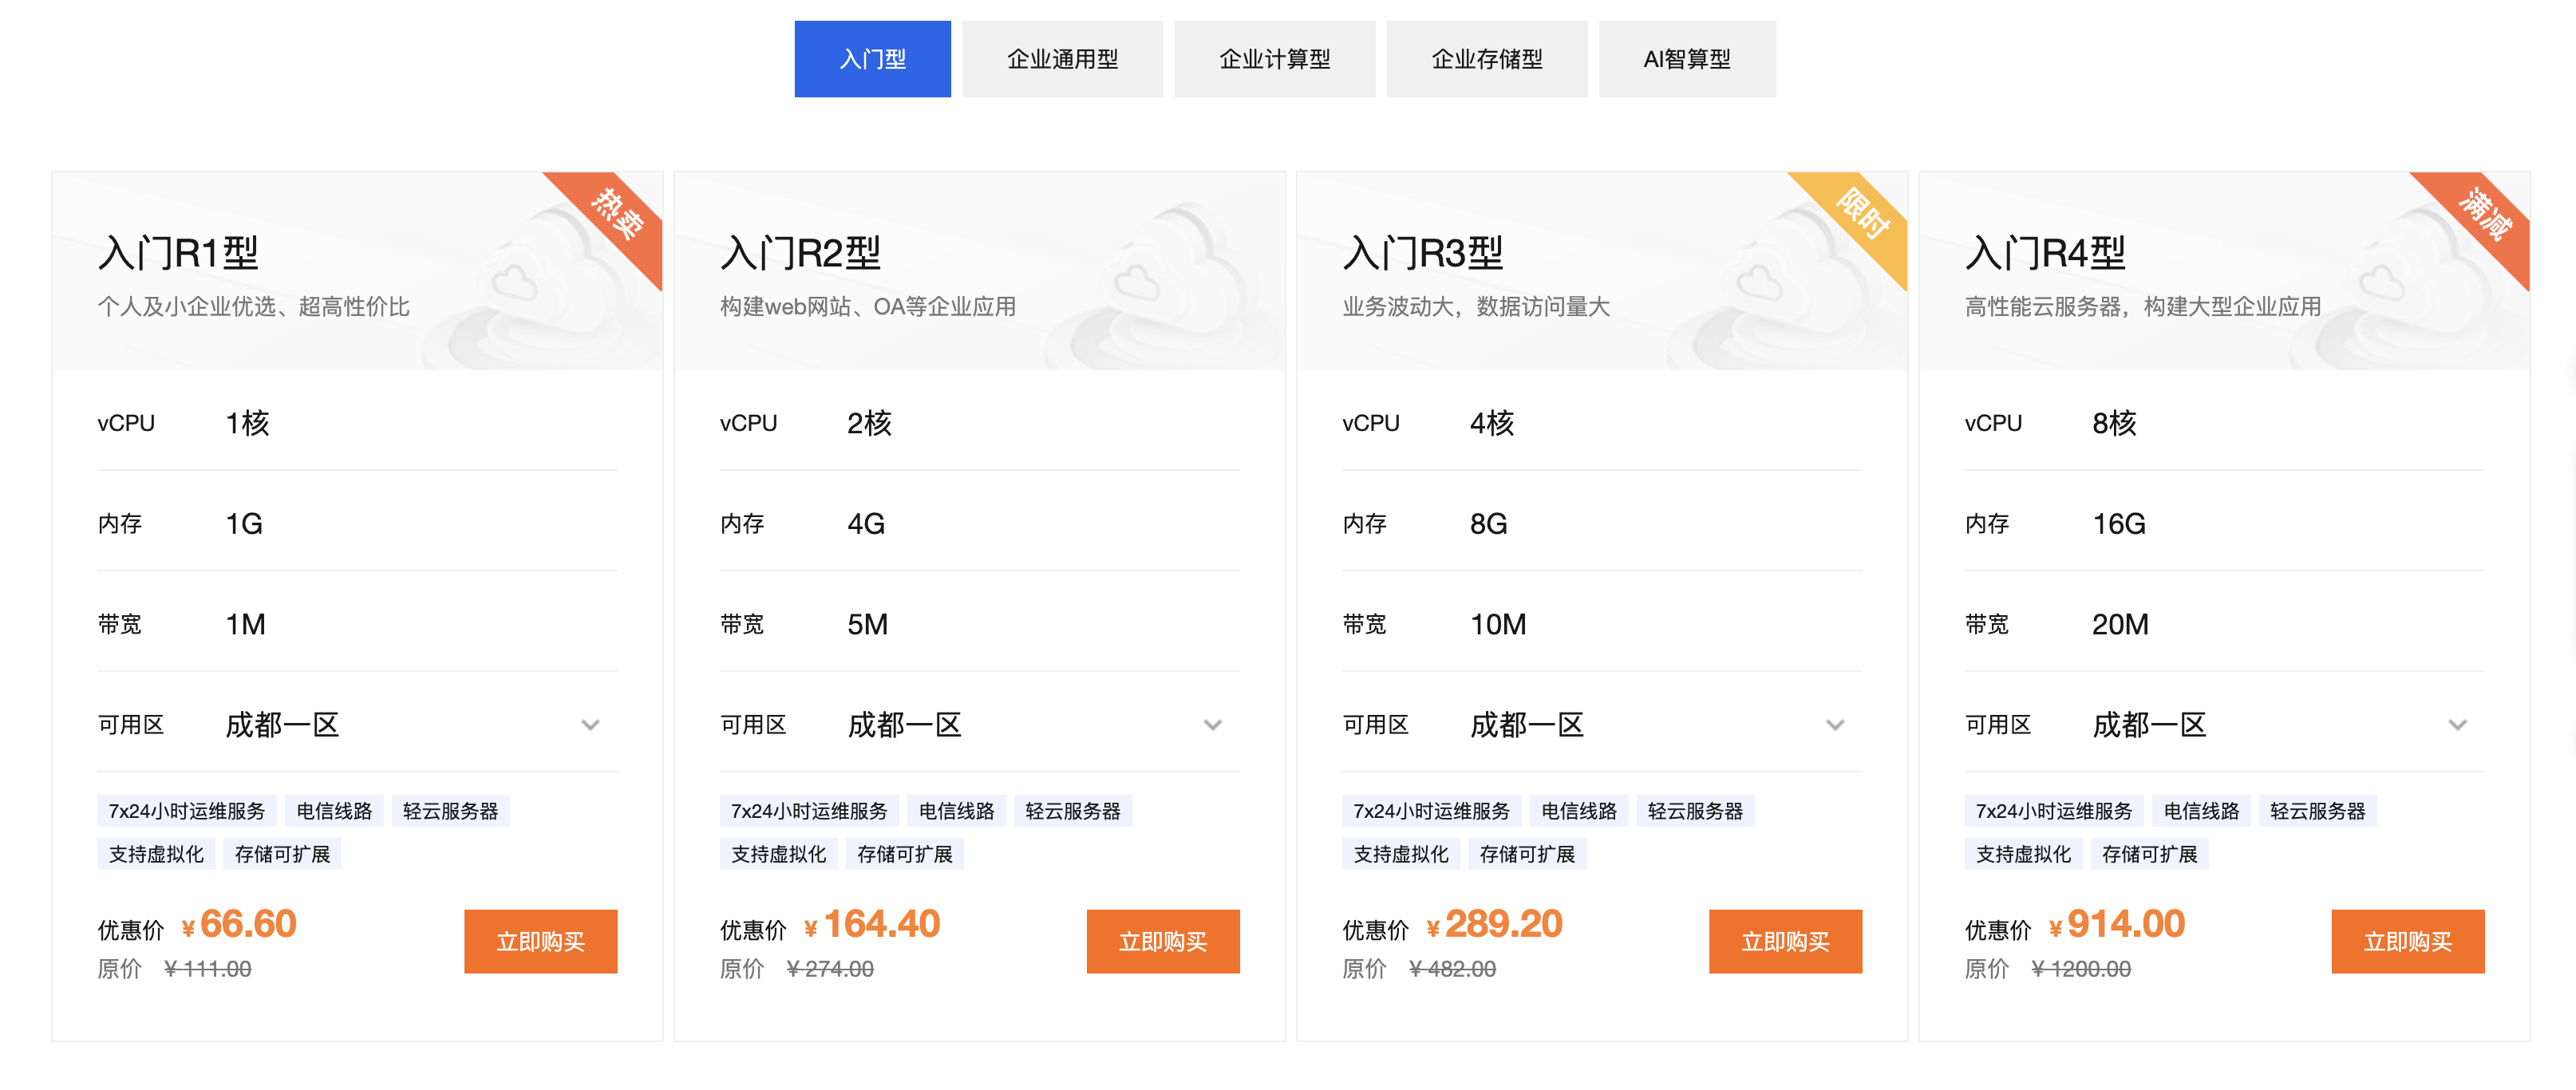Viewport: 2576px width, 1090px height.
Task: Click 7x24小时运维服务 tag on R1 card
Action: coord(186,811)
